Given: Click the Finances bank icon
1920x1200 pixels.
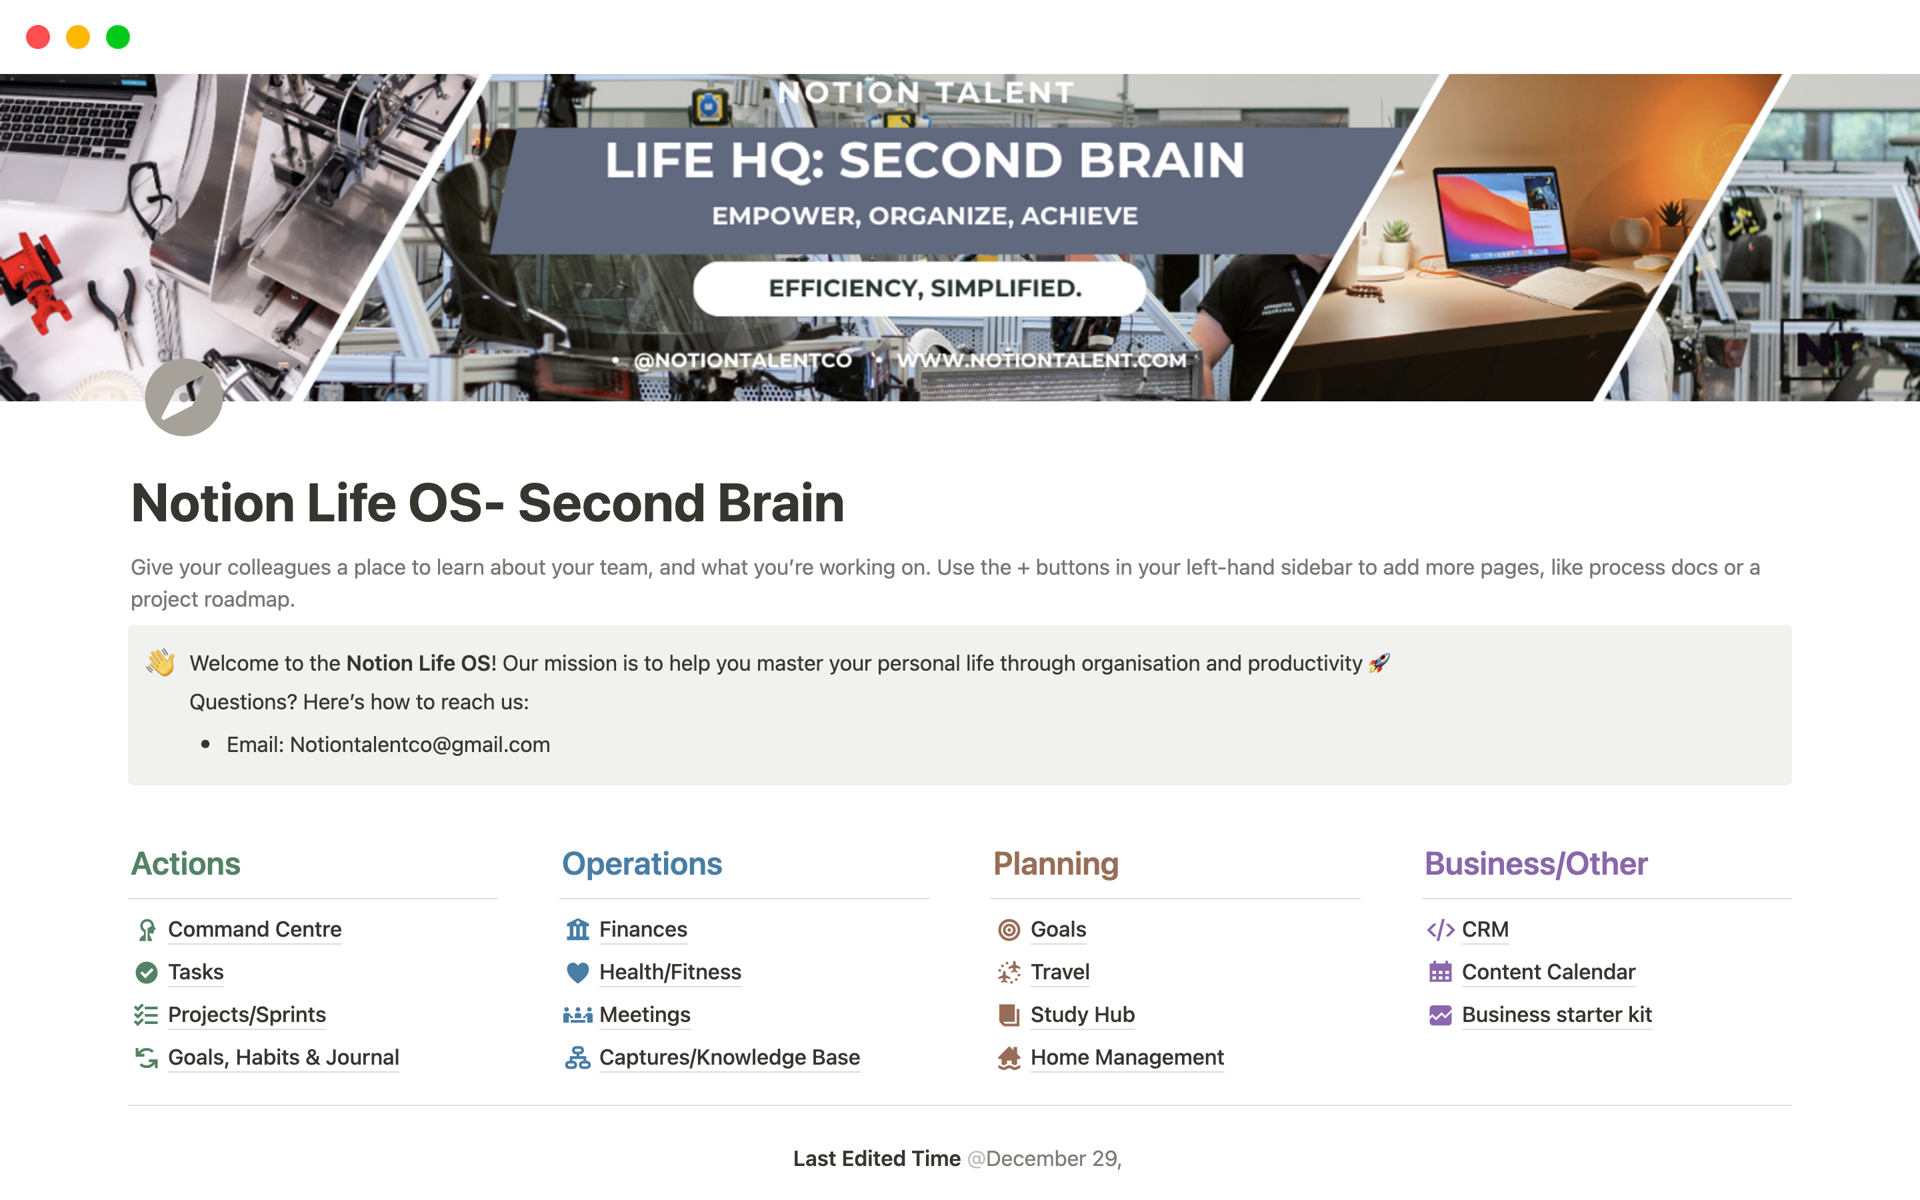Looking at the screenshot, I should coord(577,930).
